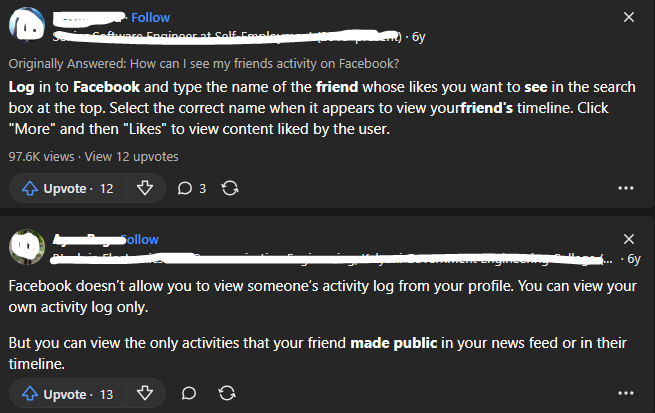Viewport: 655px width, 413px height.
Task: Follow the second answer's author
Action: pos(140,240)
